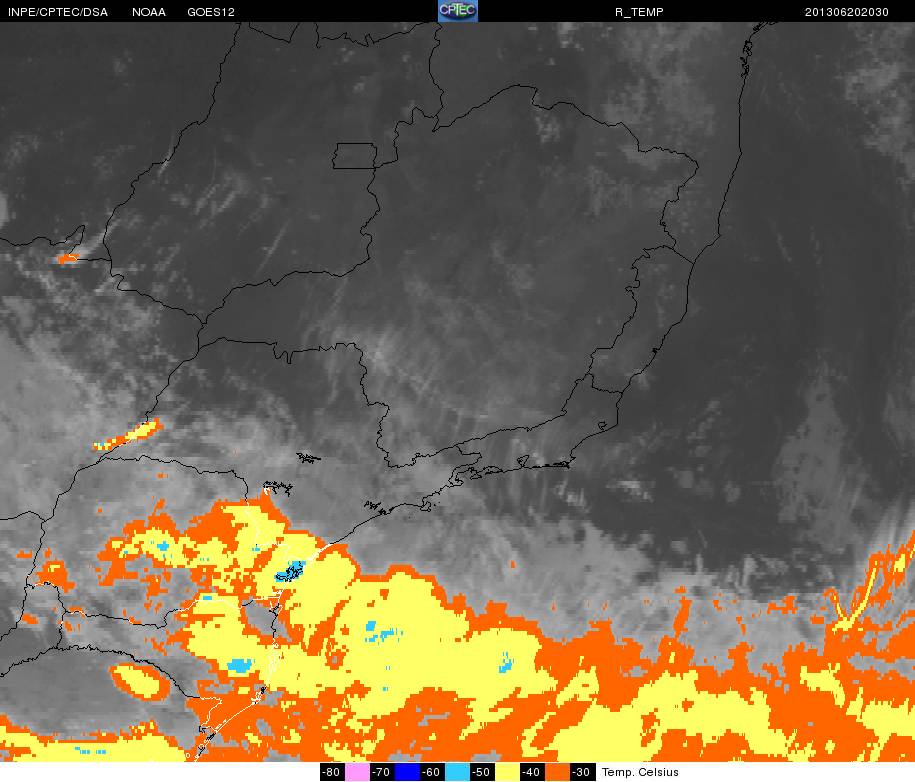Select the -60 legend value
Image resolution: width=915 pixels, height=782 pixels.
click(432, 771)
